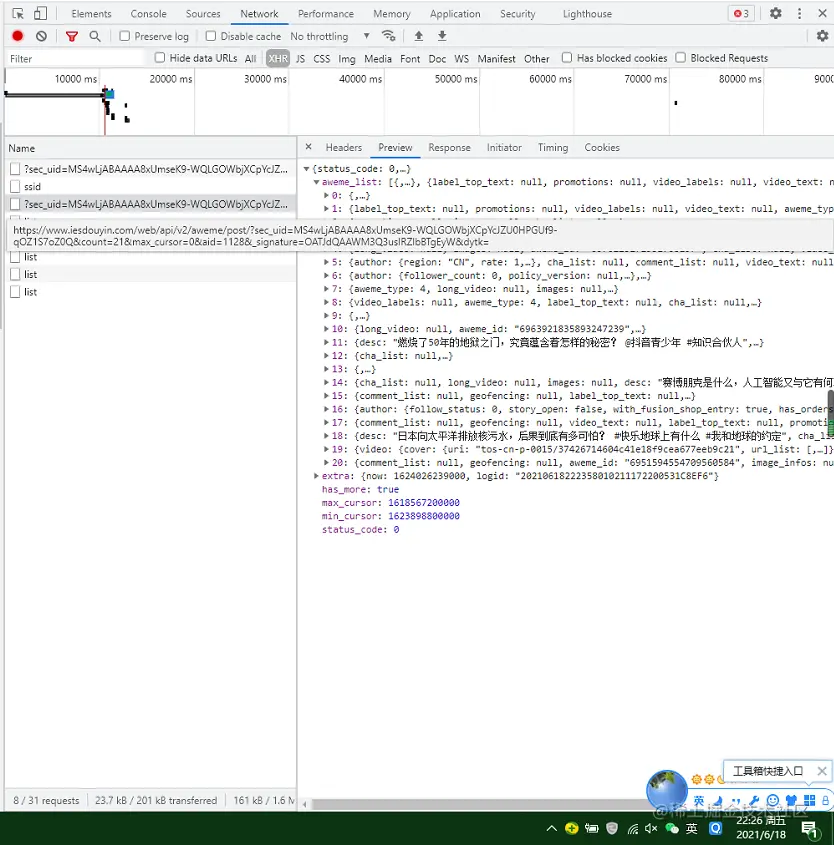Select the ssid request row
This screenshot has width=834, height=845.
click(x=151, y=186)
